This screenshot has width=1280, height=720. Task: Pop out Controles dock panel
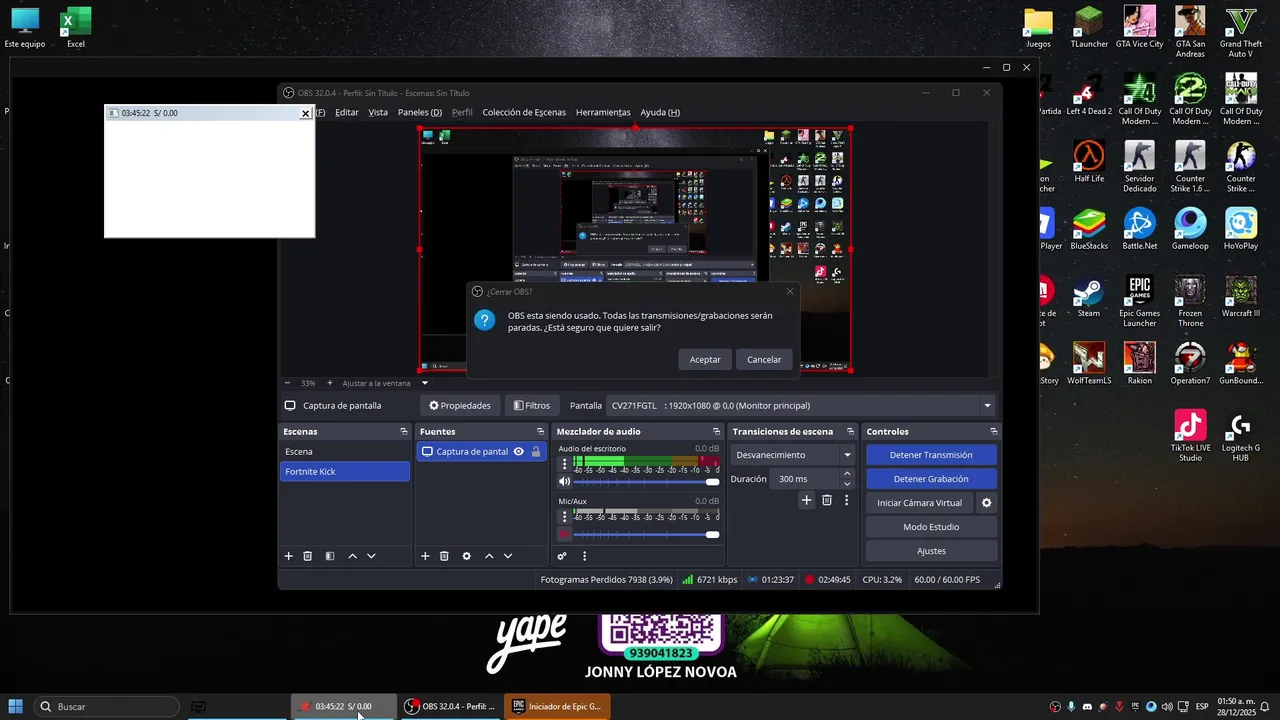click(993, 432)
